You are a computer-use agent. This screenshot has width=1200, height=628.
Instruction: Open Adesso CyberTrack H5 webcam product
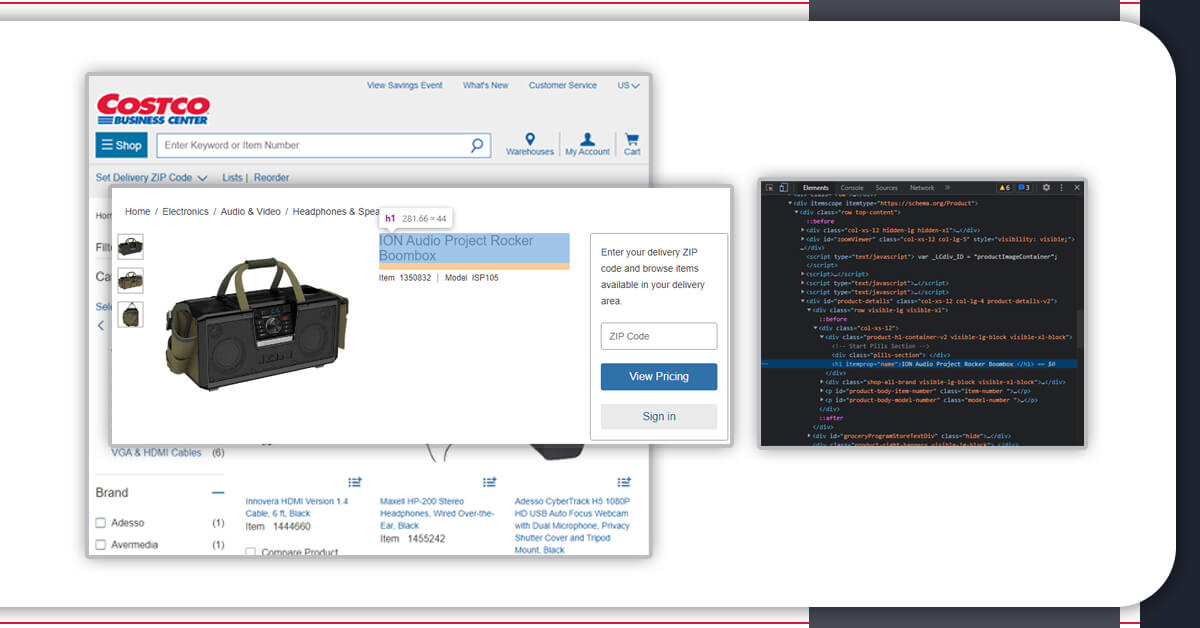tap(572, 526)
